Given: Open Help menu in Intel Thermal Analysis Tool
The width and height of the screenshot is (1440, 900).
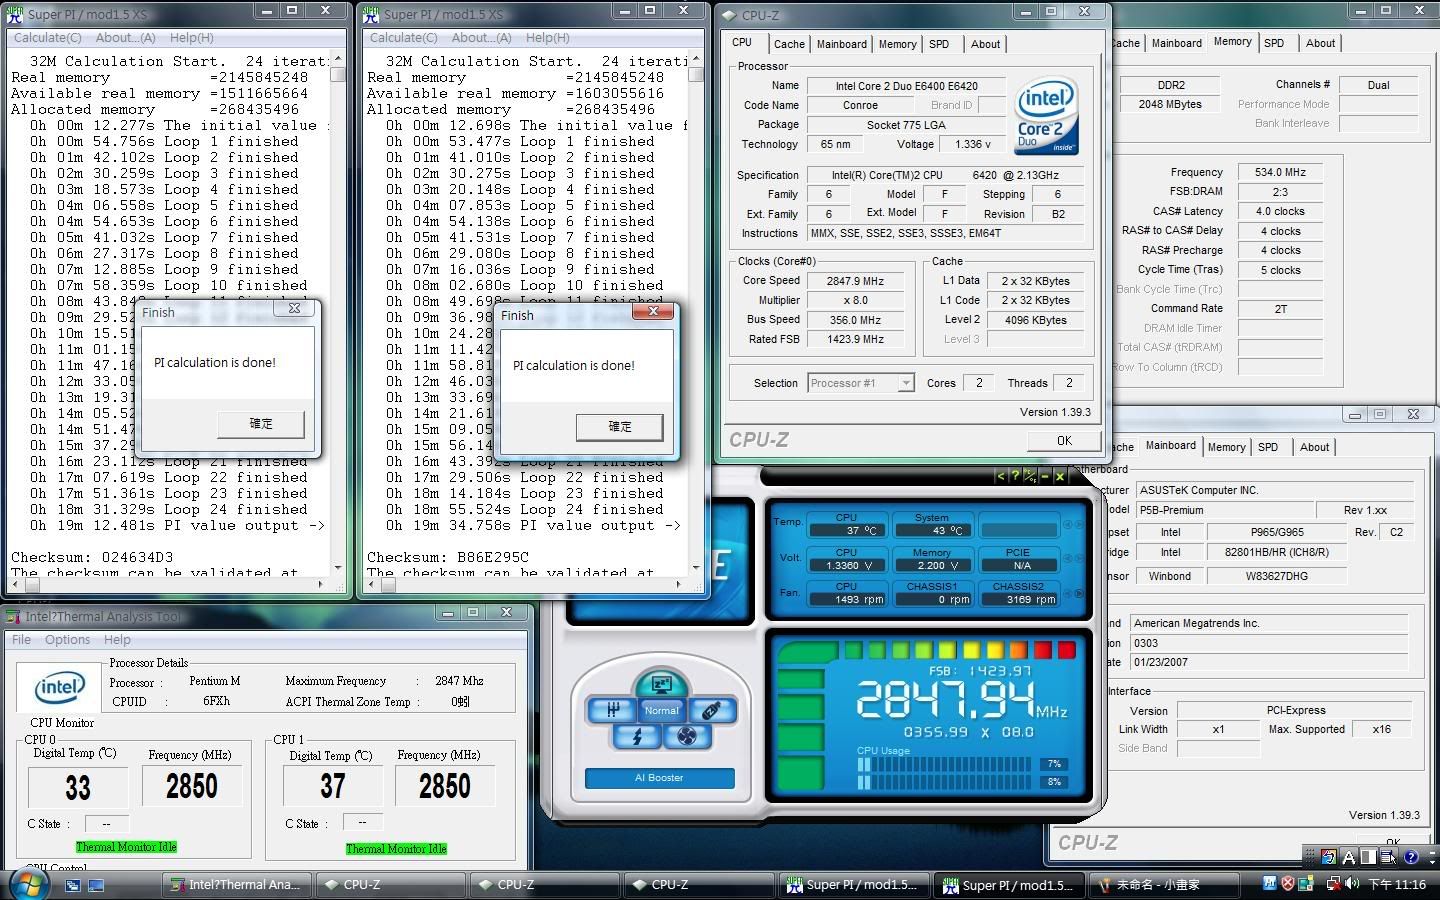Looking at the screenshot, I should tap(117, 640).
